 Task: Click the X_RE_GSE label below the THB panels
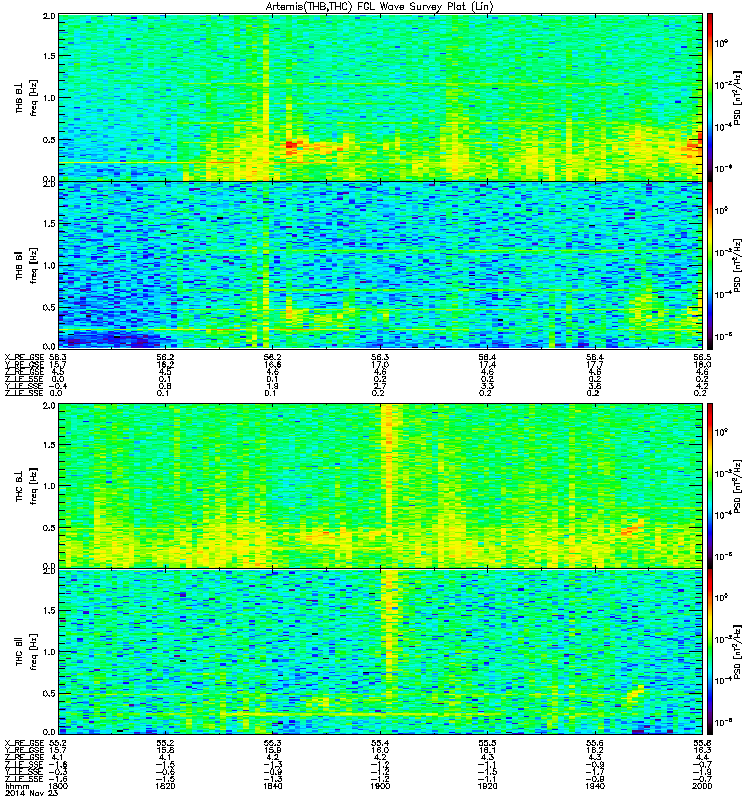pyautogui.click(x=24, y=357)
